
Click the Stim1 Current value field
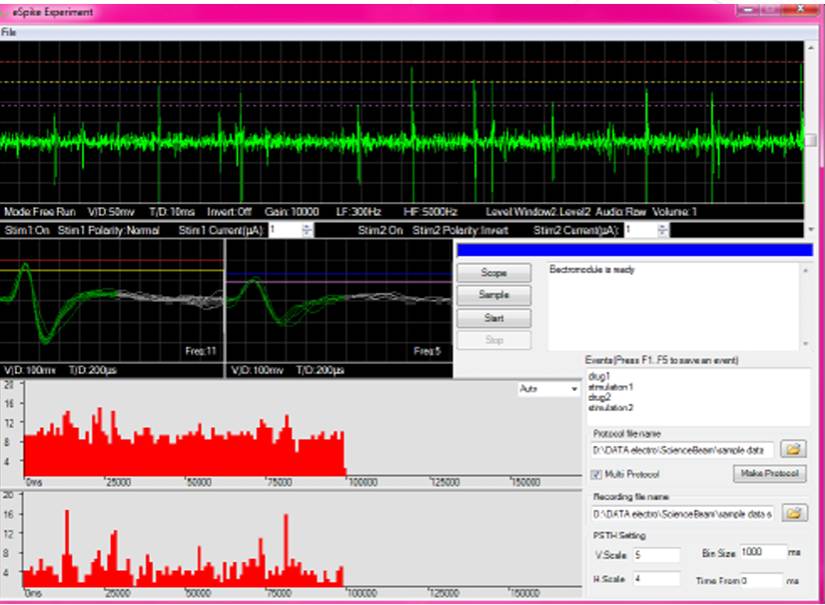(285, 230)
